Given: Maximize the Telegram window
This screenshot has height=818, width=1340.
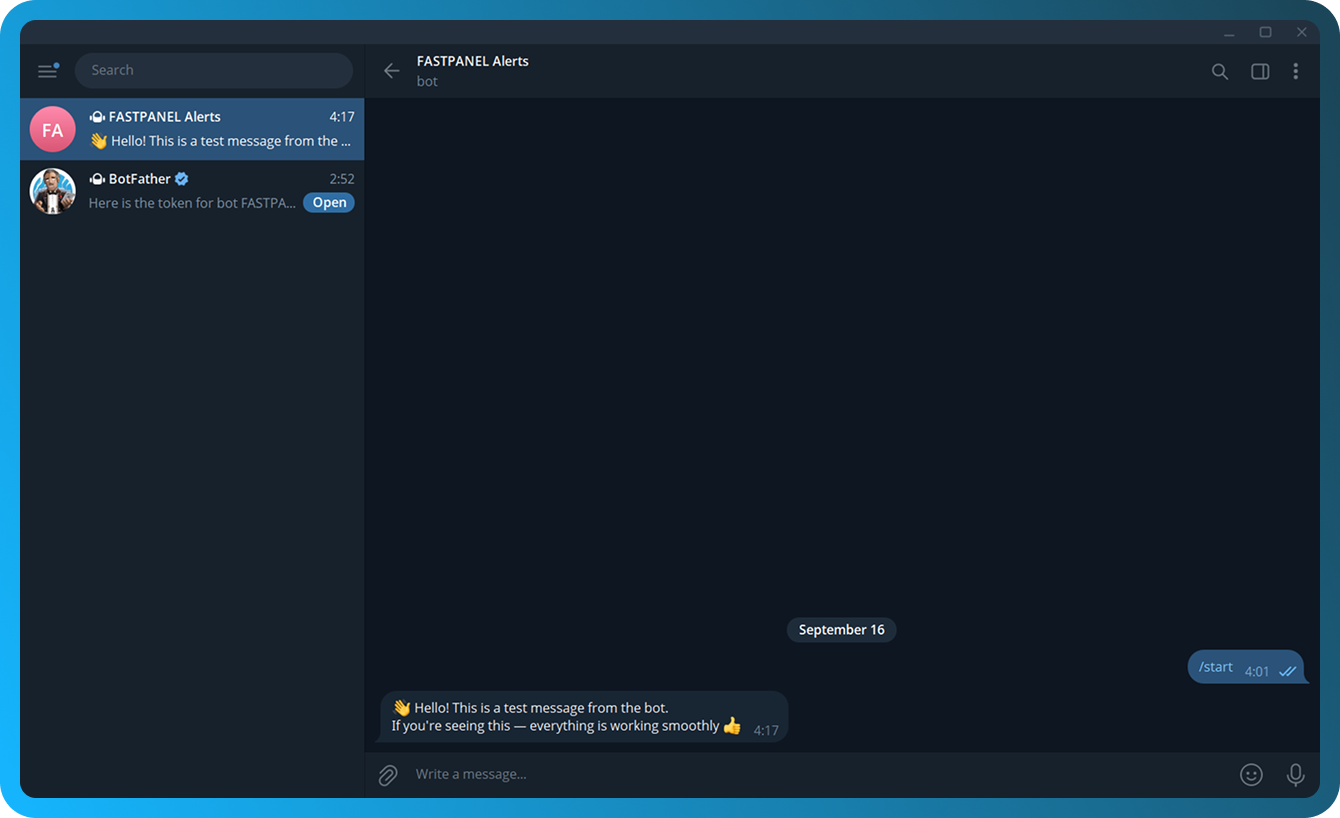Looking at the screenshot, I should click(x=1265, y=32).
